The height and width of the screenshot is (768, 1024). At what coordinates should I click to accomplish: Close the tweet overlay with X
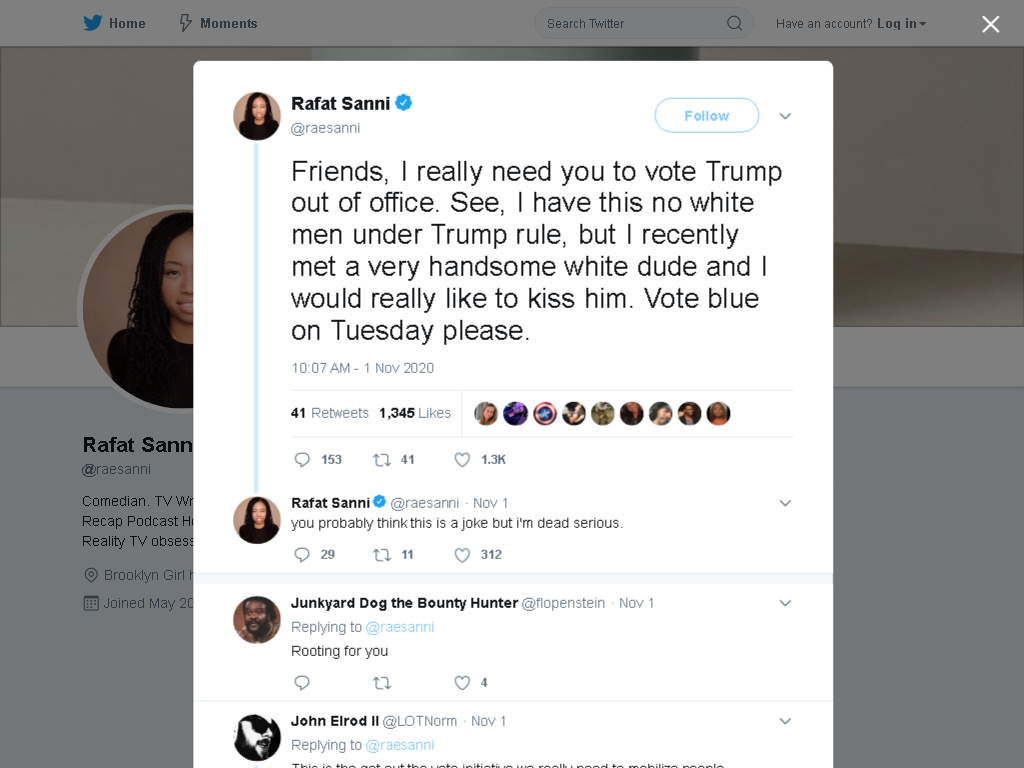pos(991,24)
